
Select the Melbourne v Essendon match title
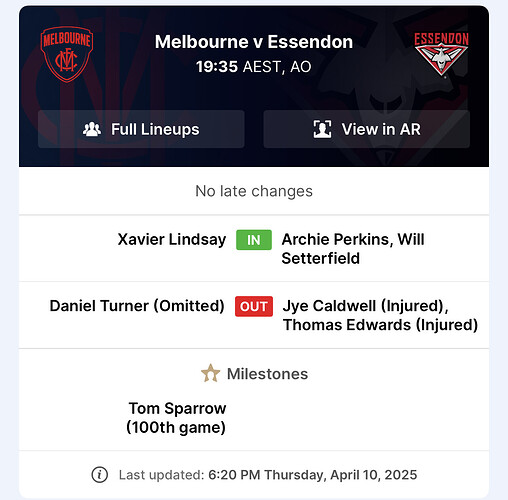pos(254,42)
